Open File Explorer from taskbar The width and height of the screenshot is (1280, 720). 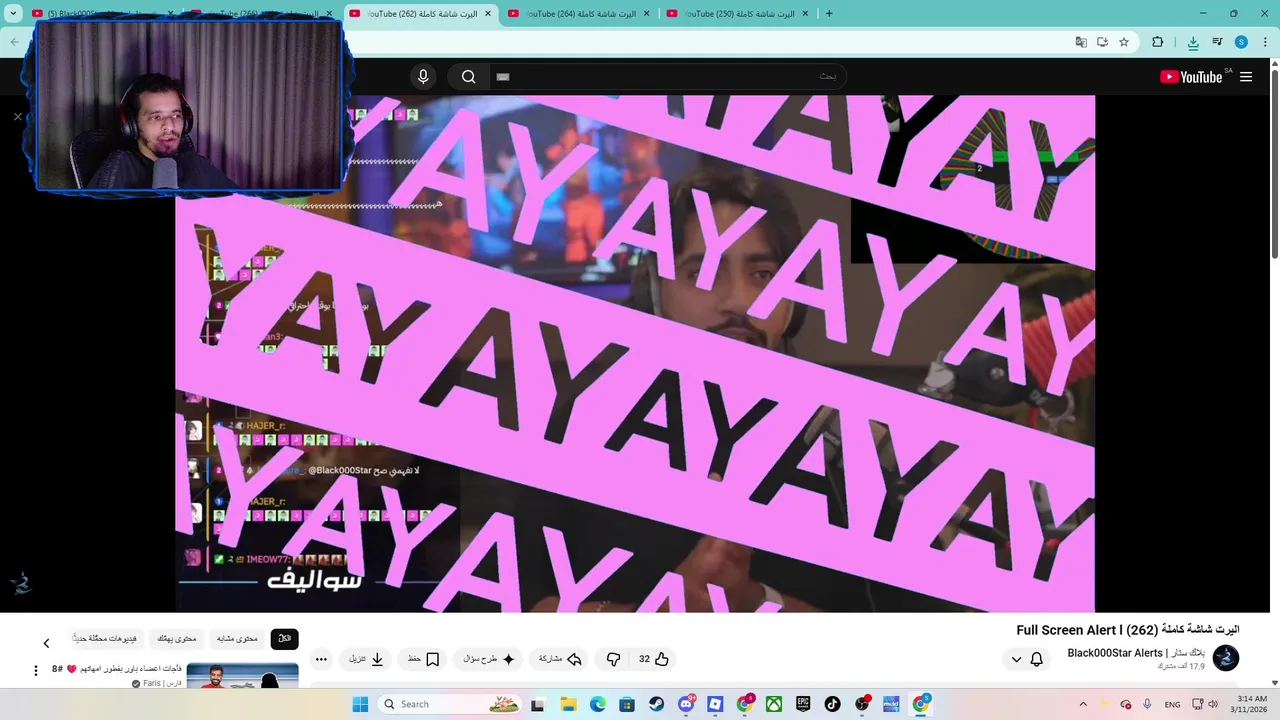(x=568, y=704)
